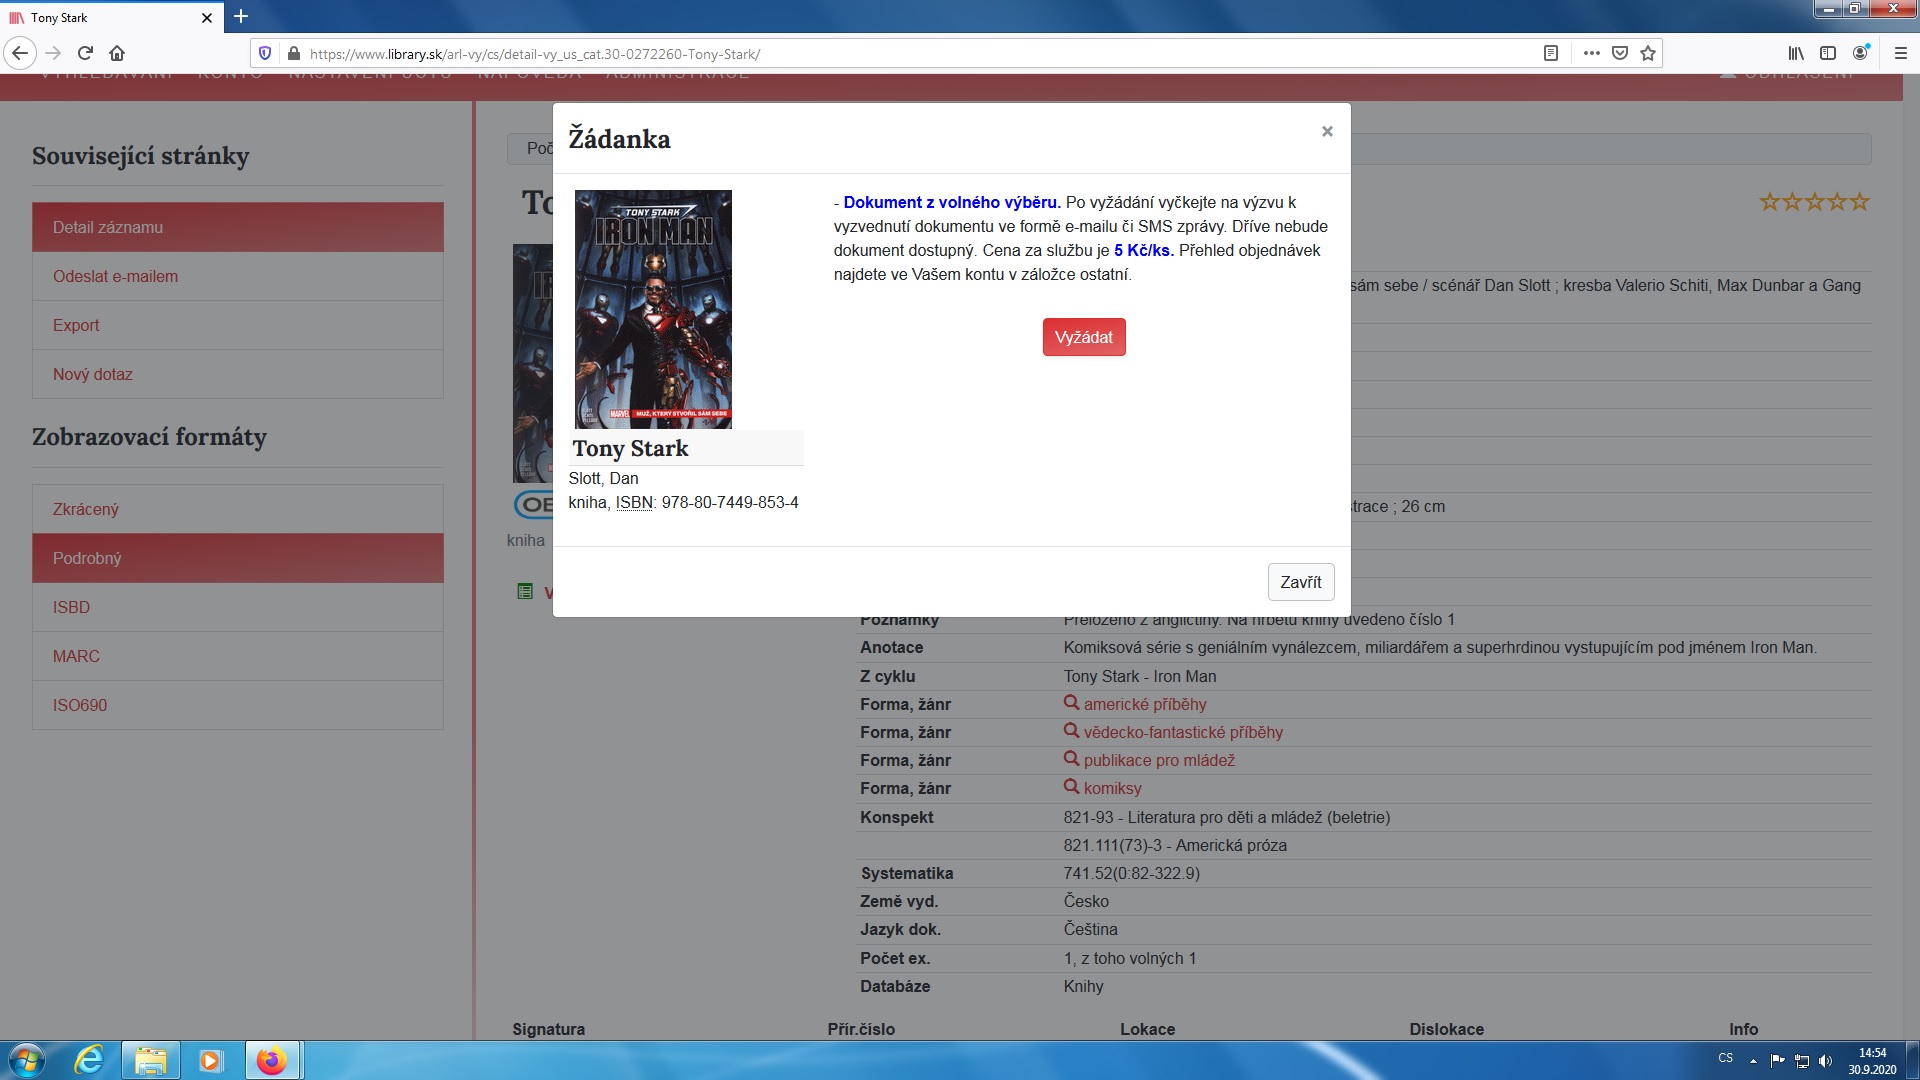Click Firefox icon in taskbar
Screen dimensions: 1920x1080
271,1060
